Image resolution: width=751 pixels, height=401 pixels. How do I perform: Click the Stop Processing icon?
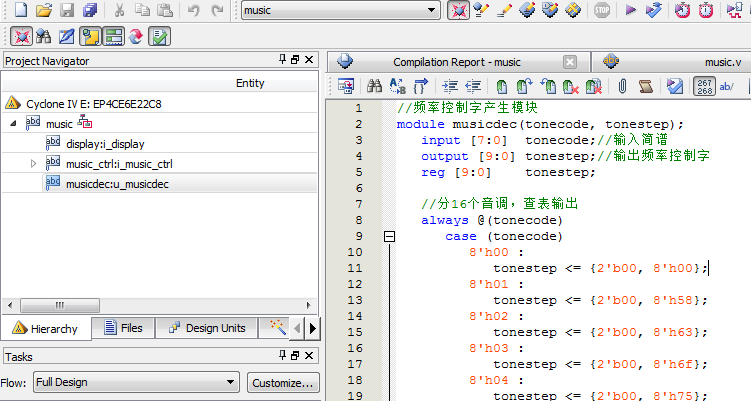pos(601,10)
